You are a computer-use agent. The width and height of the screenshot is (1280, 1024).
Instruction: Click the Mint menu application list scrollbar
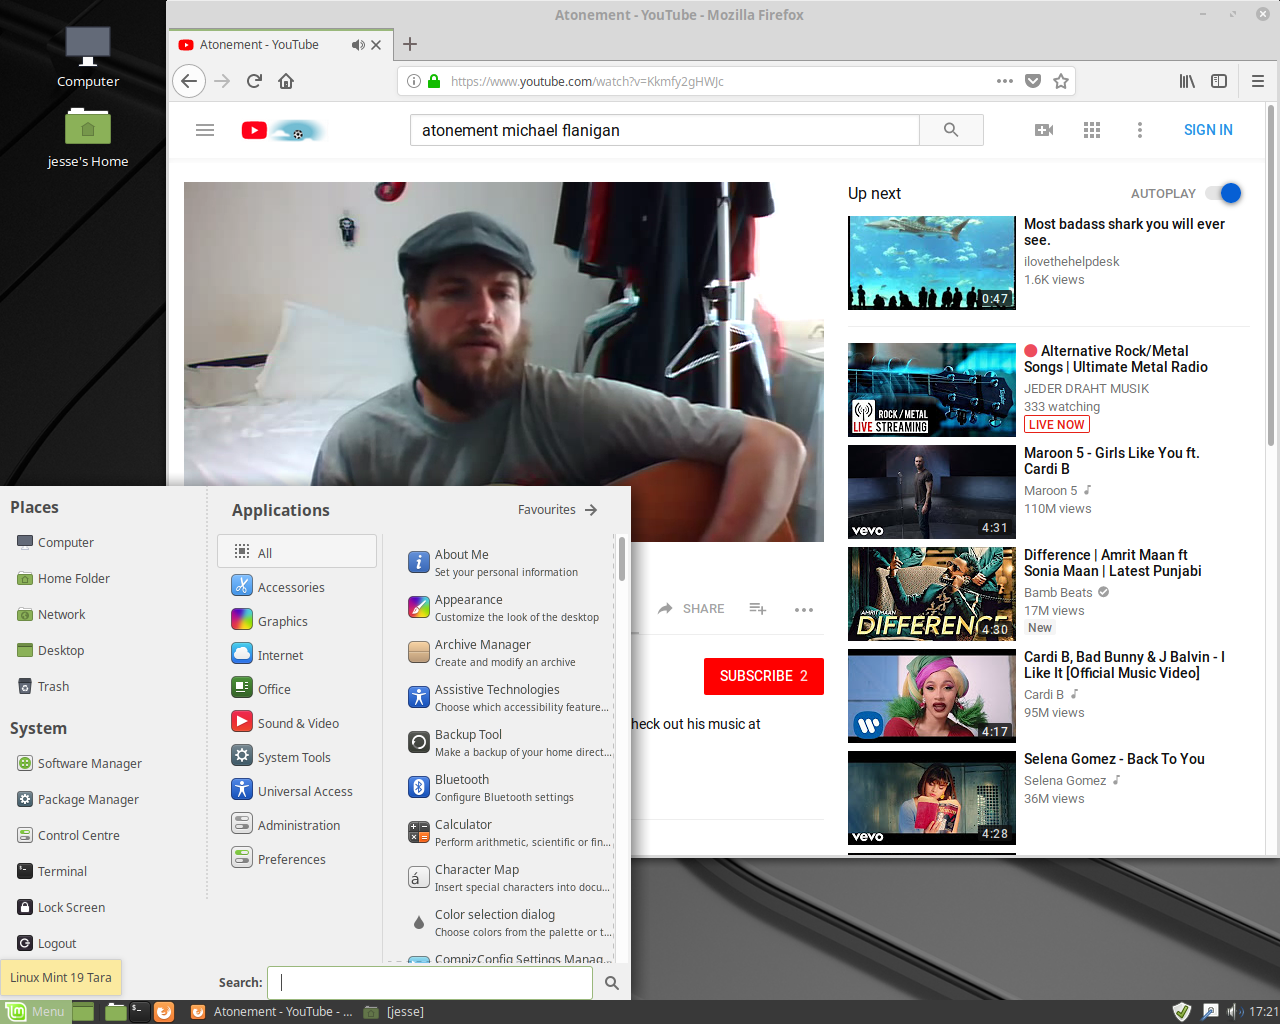pyautogui.click(x=622, y=560)
